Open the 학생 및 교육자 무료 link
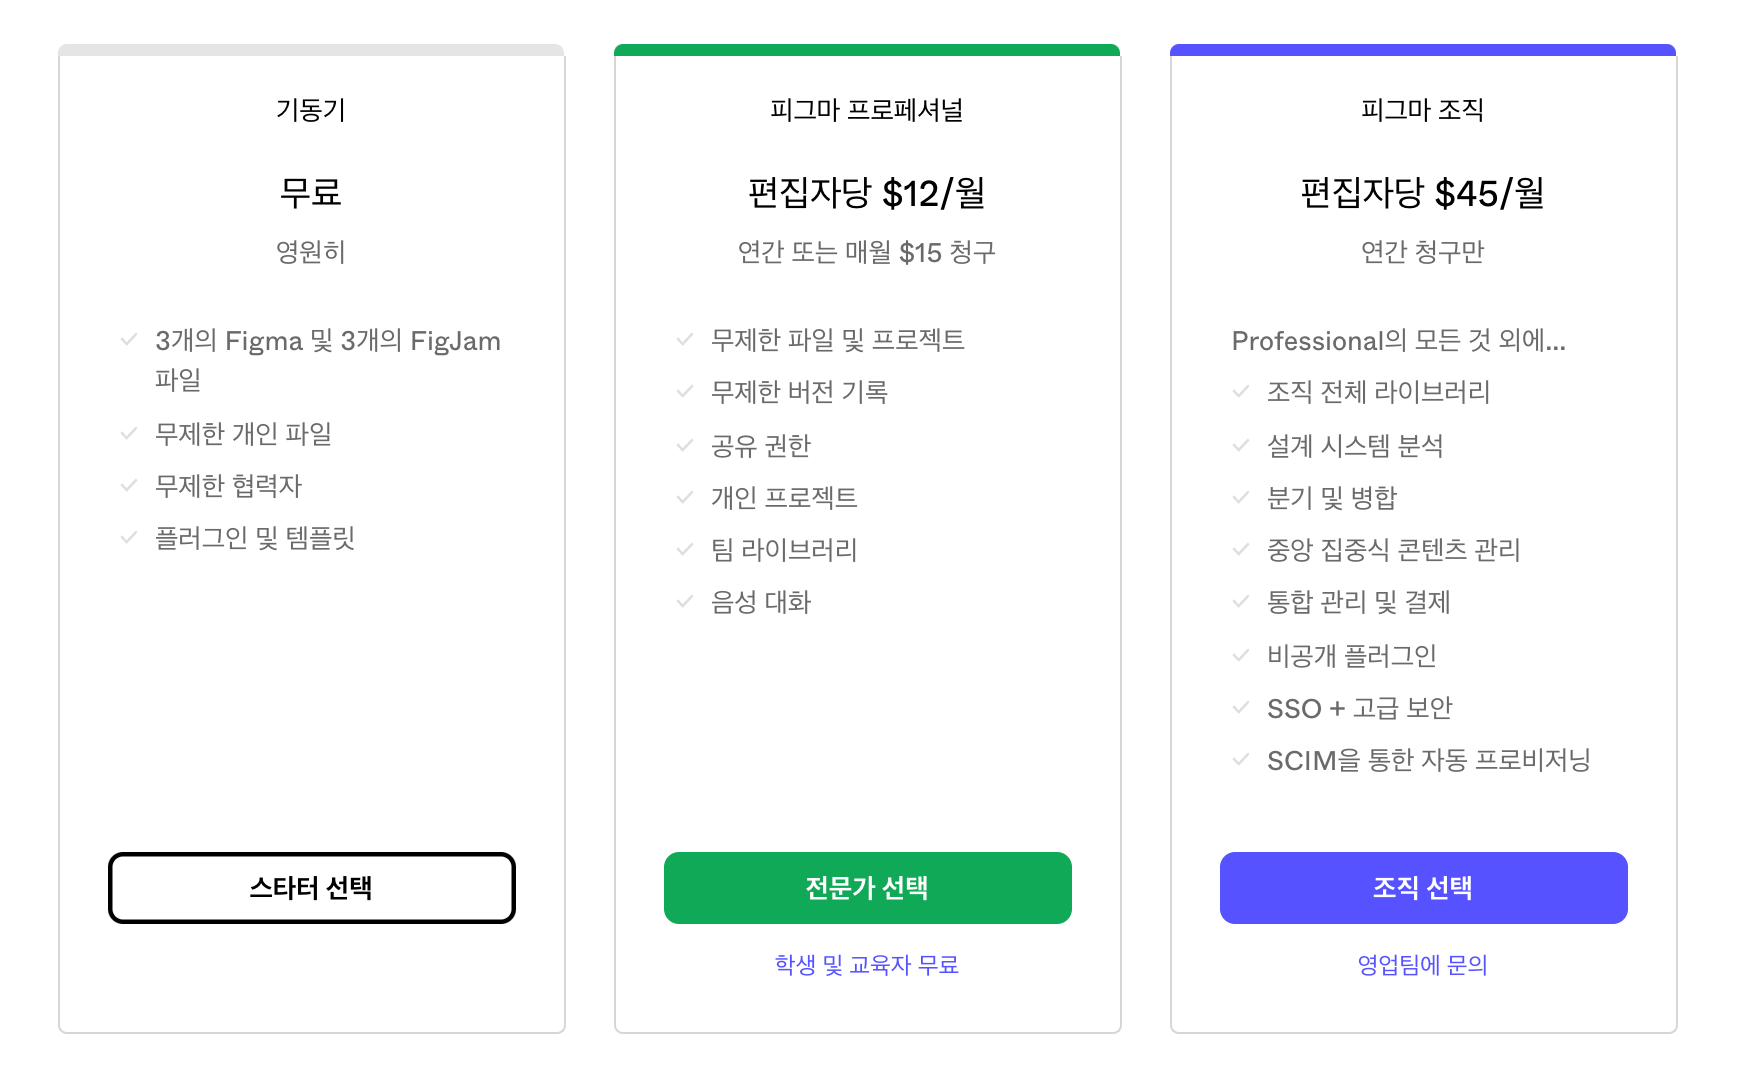The image size is (1756, 1082). click(x=867, y=964)
